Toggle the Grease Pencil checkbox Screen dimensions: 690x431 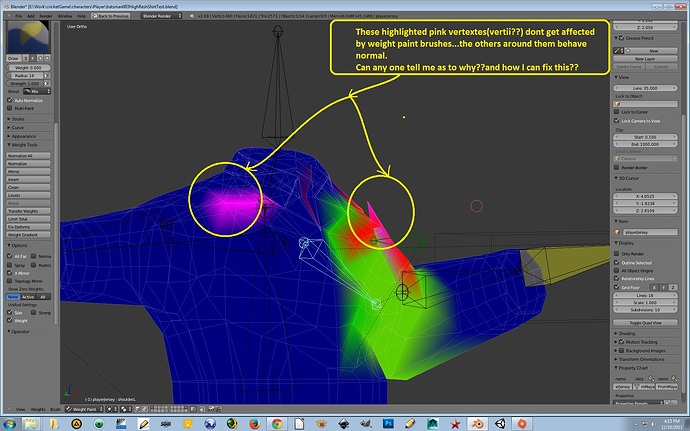(x=622, y=38)
